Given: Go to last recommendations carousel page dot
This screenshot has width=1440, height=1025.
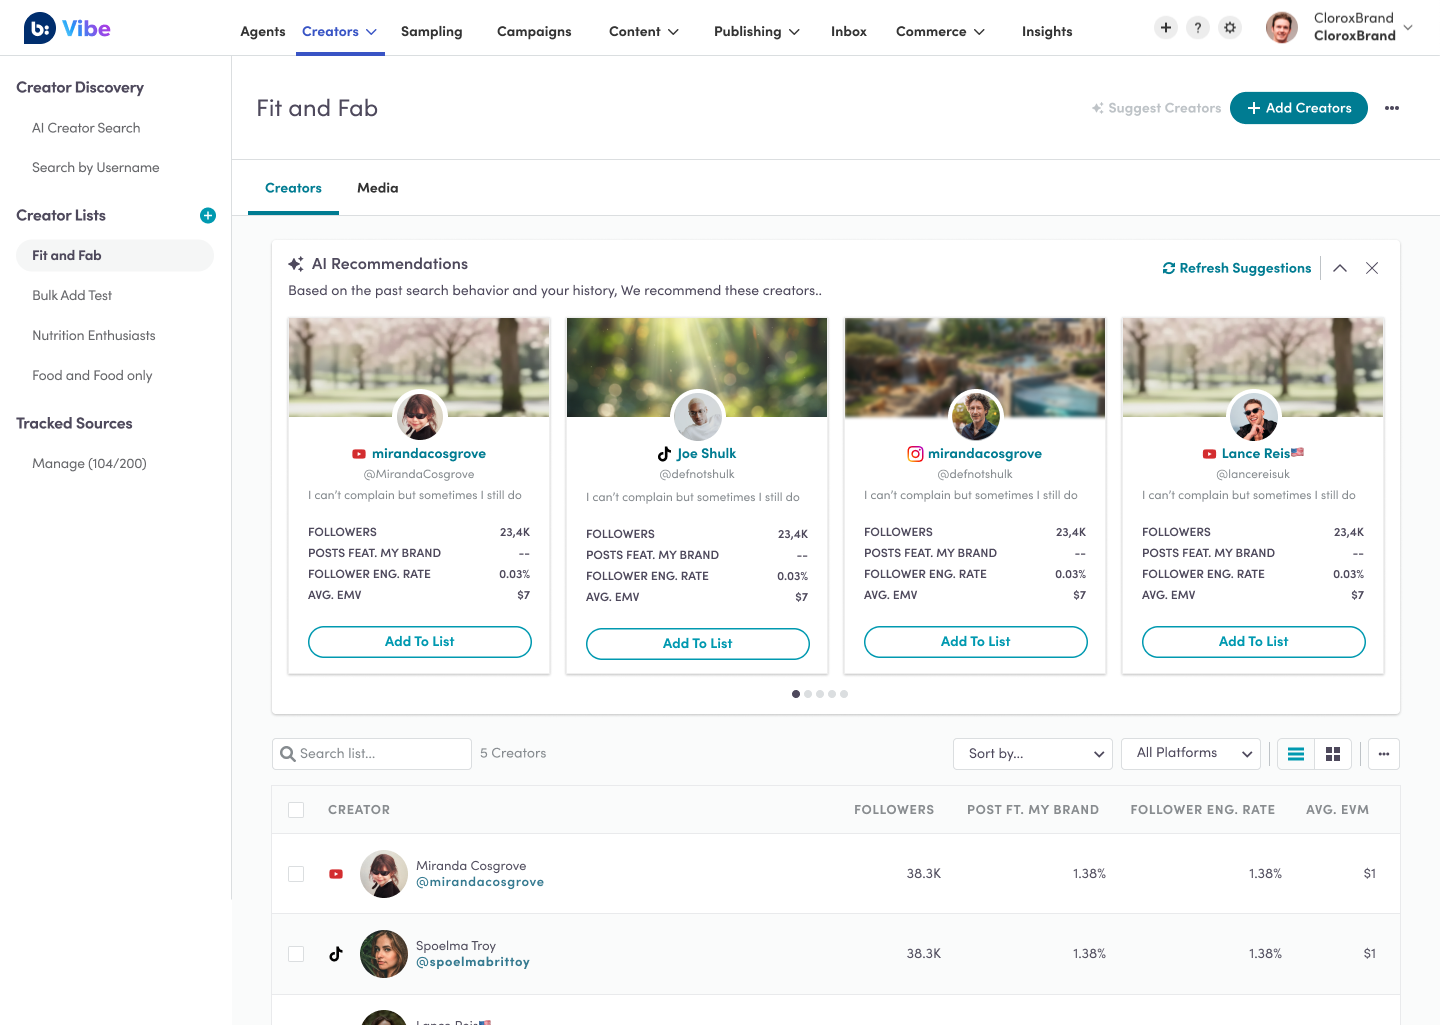Looking at the screenshot, I should pos(844,694).
